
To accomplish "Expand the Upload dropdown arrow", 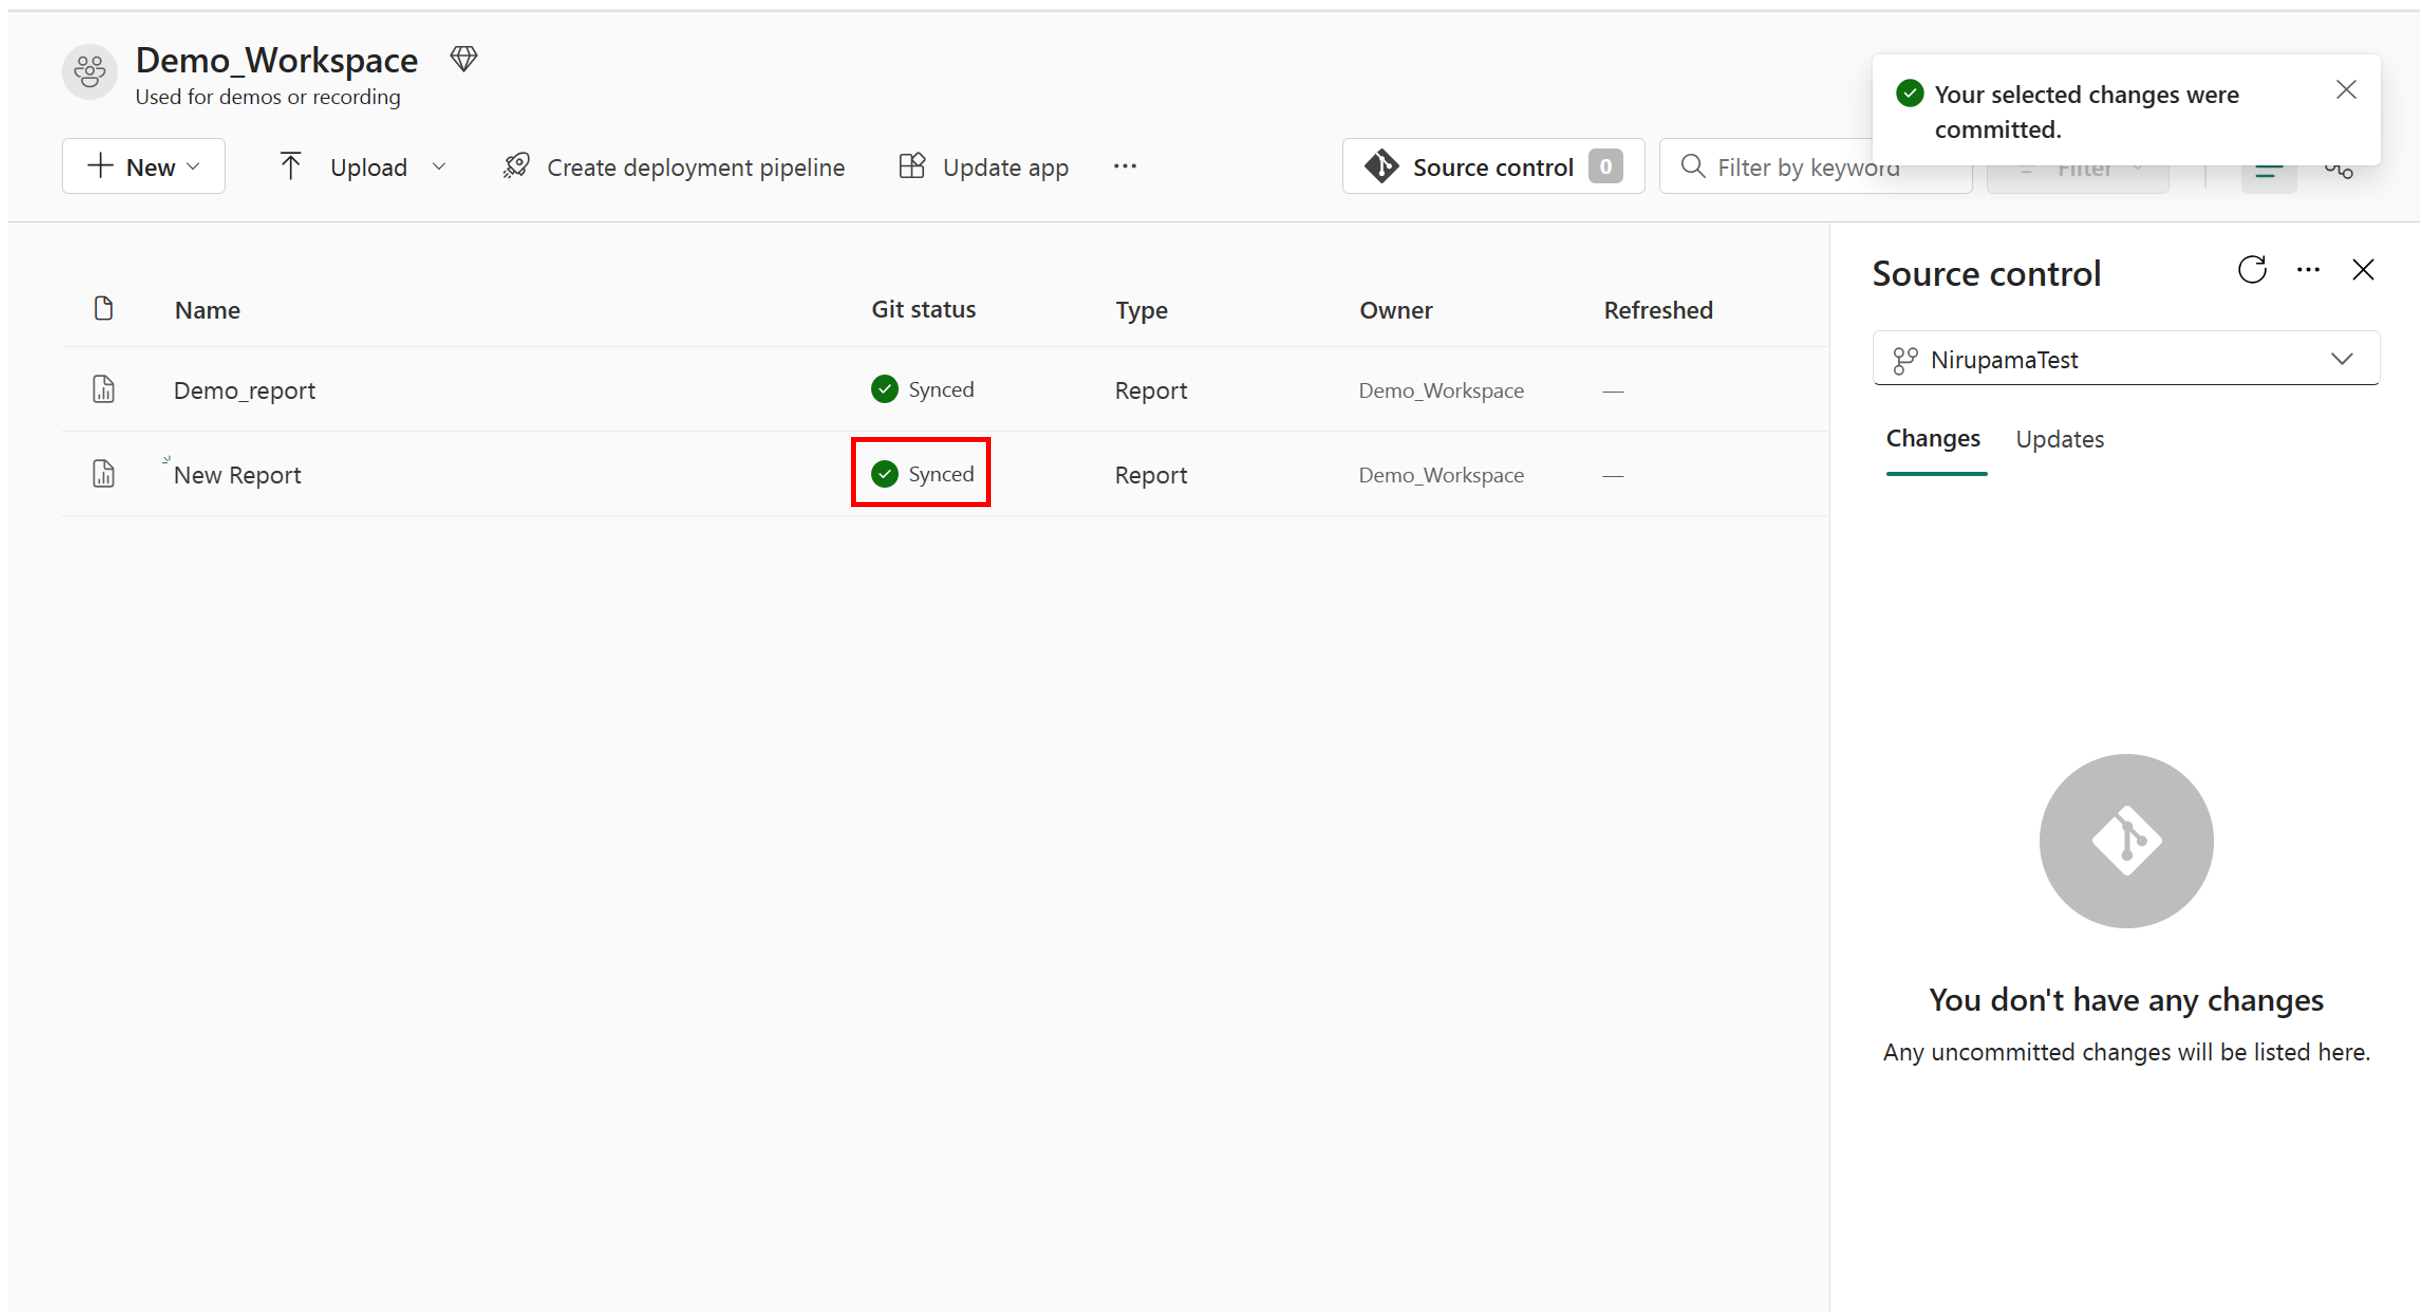I will pyautogui.click(x=439, y=166).
